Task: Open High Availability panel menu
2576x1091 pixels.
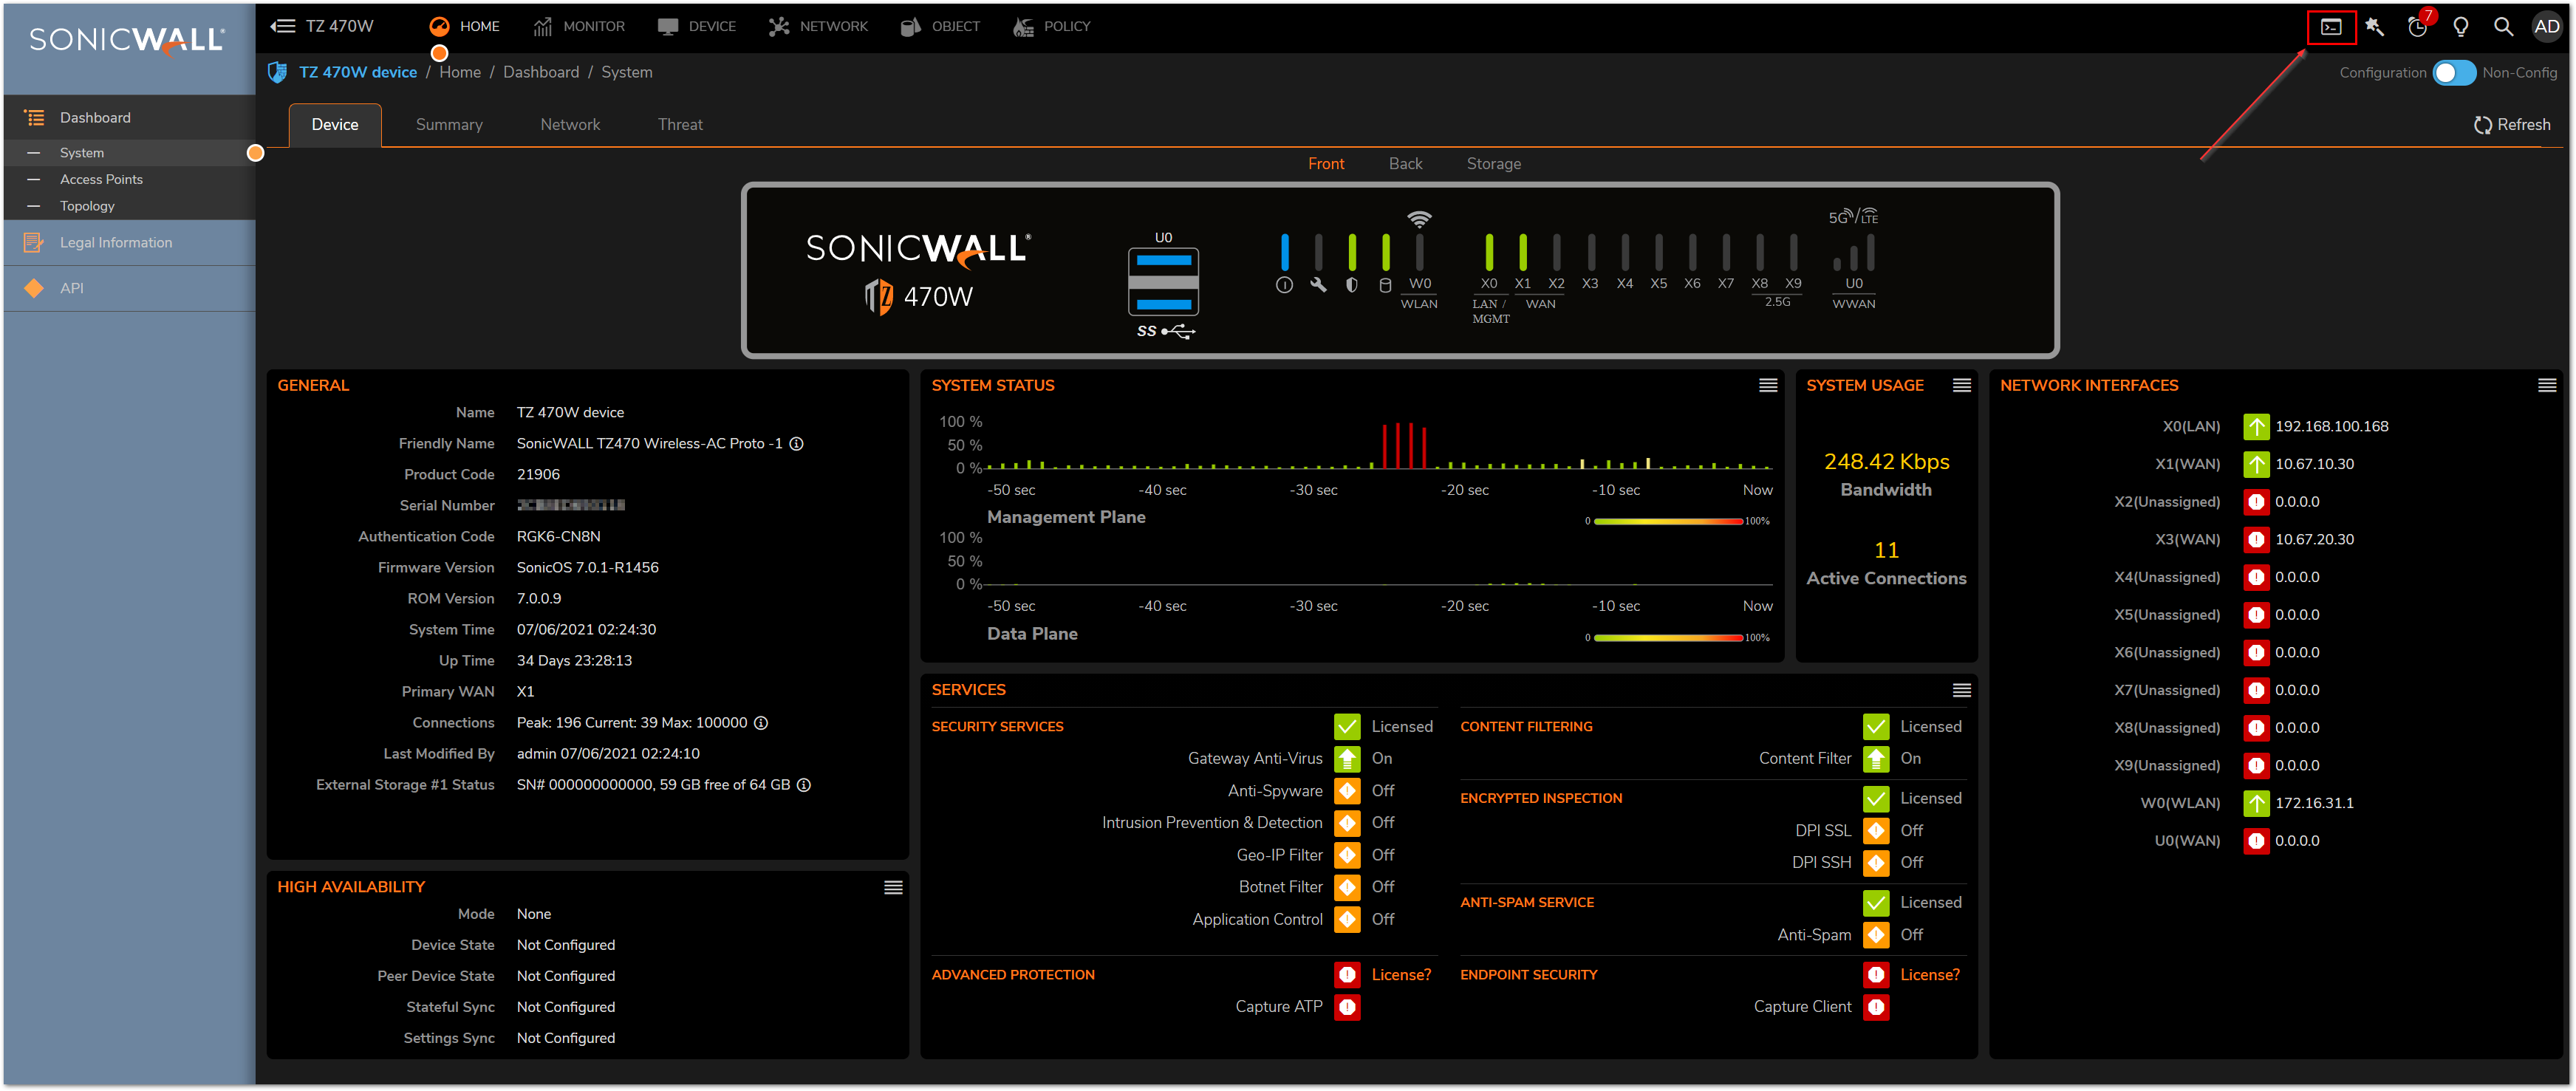Action: [x=893, y=888]
